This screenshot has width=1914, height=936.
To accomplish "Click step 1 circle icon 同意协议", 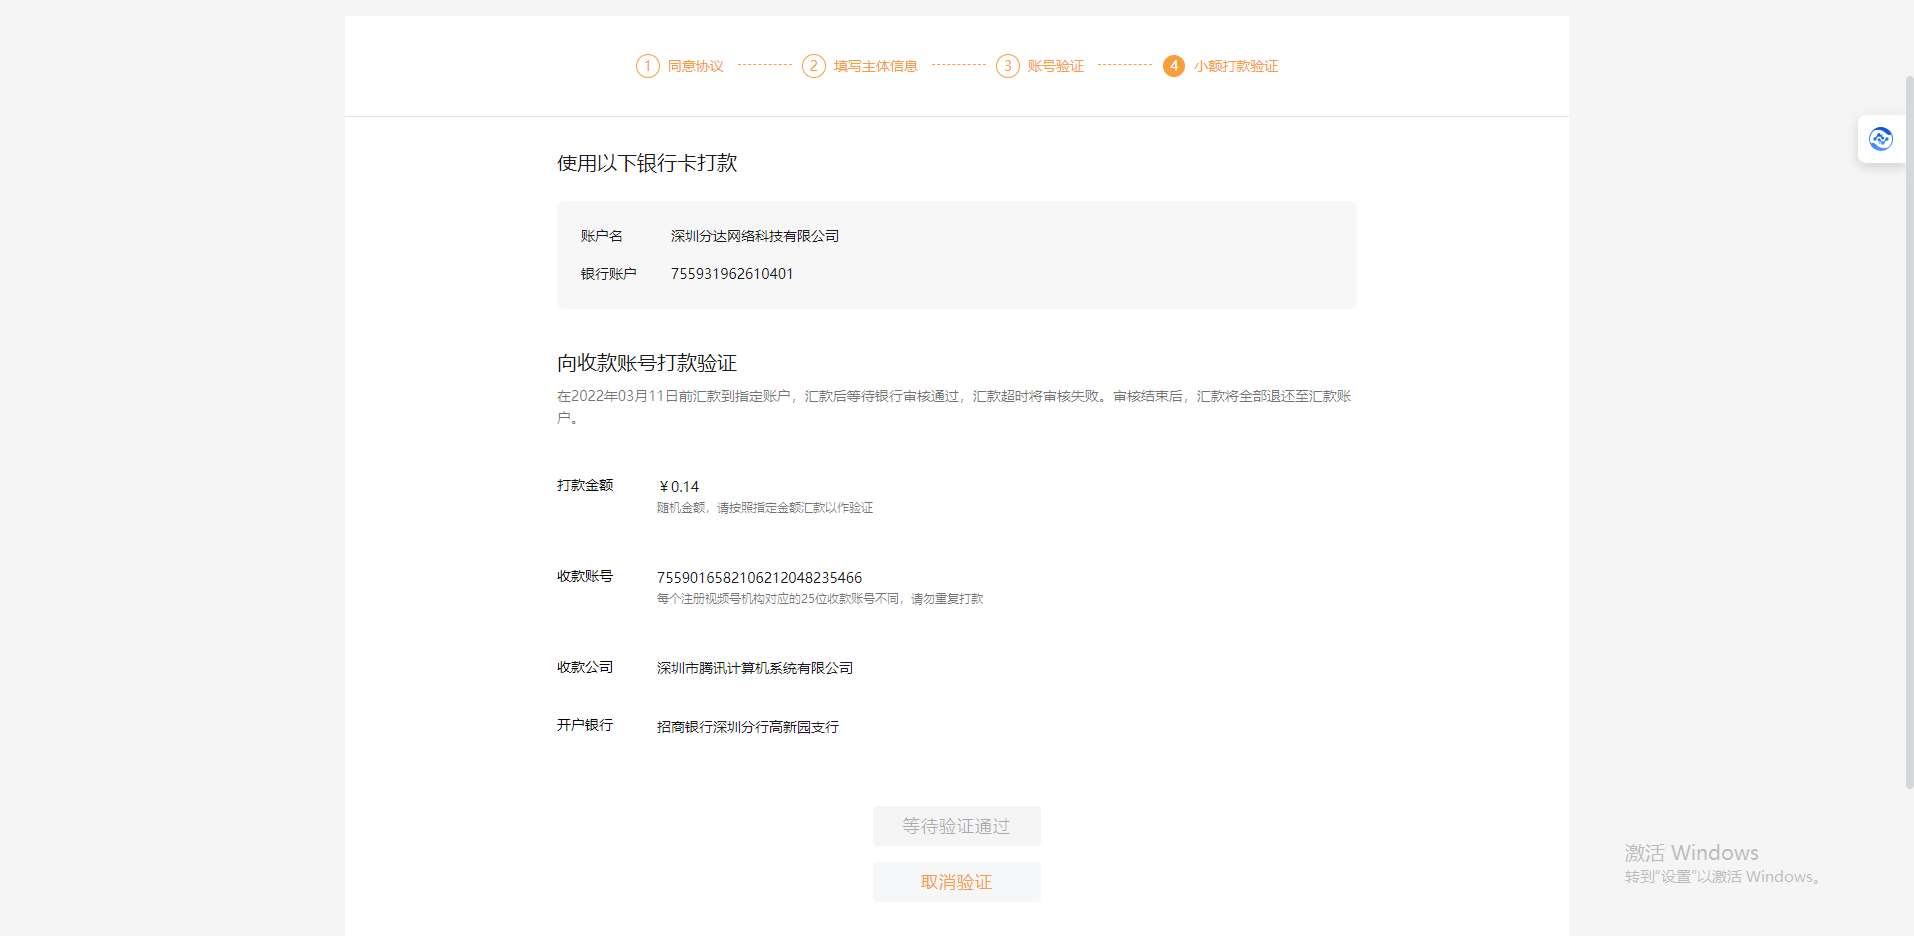I will 648,66.
